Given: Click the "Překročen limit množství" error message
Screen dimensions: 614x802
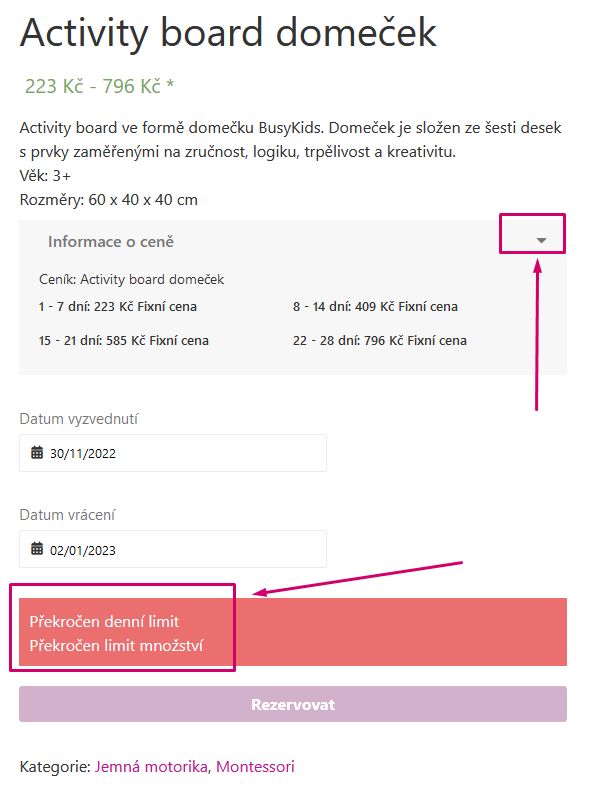Looking at the screenshot, I should (116, 645).
